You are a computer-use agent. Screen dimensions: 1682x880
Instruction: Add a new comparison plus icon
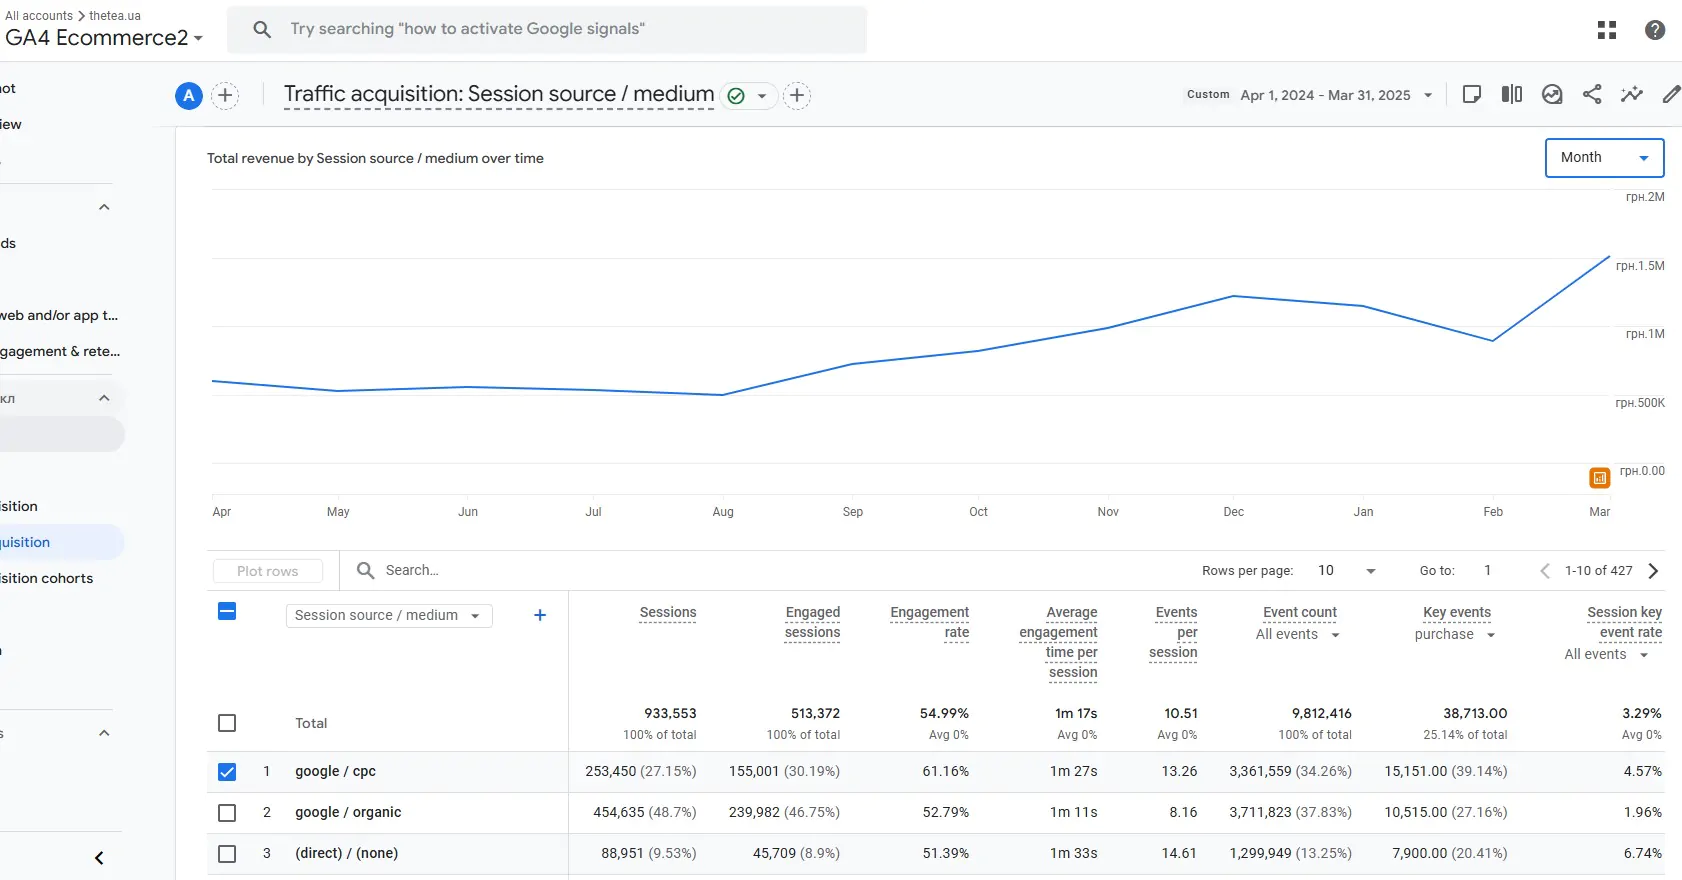pyautogui.click(x=226, y=95)
